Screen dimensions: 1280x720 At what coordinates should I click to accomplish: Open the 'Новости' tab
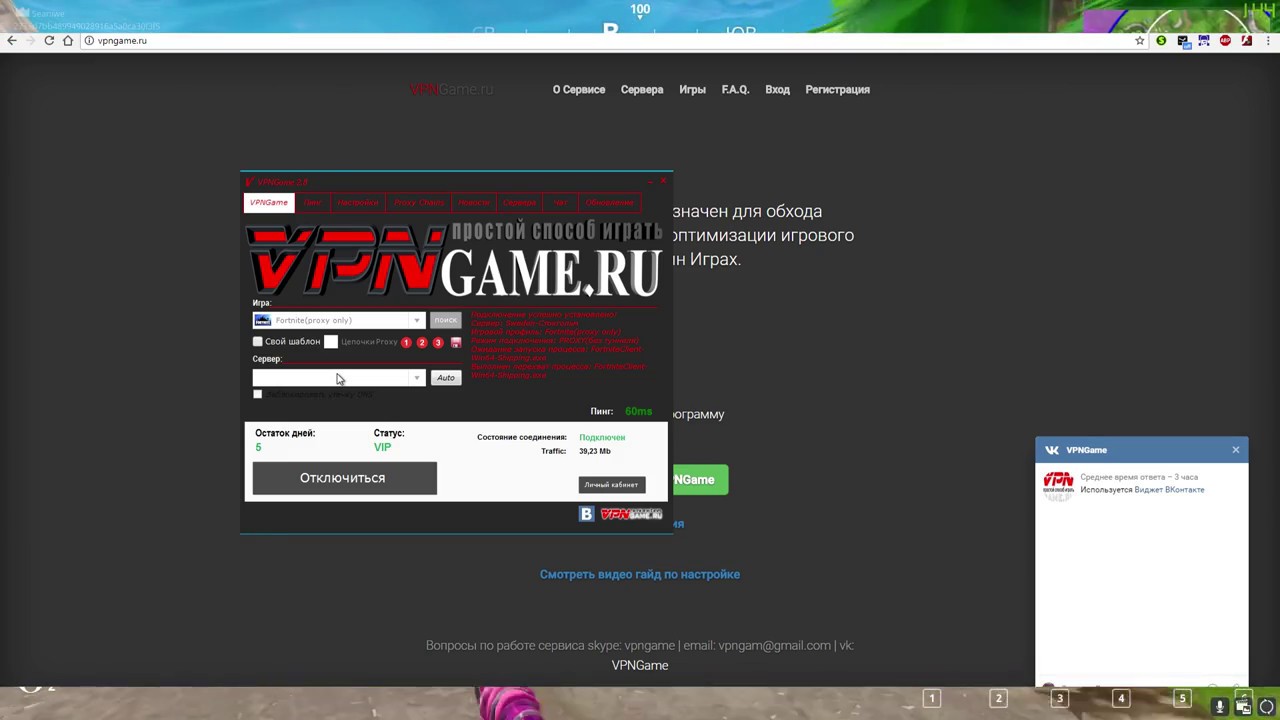click(x=474, y=203)
